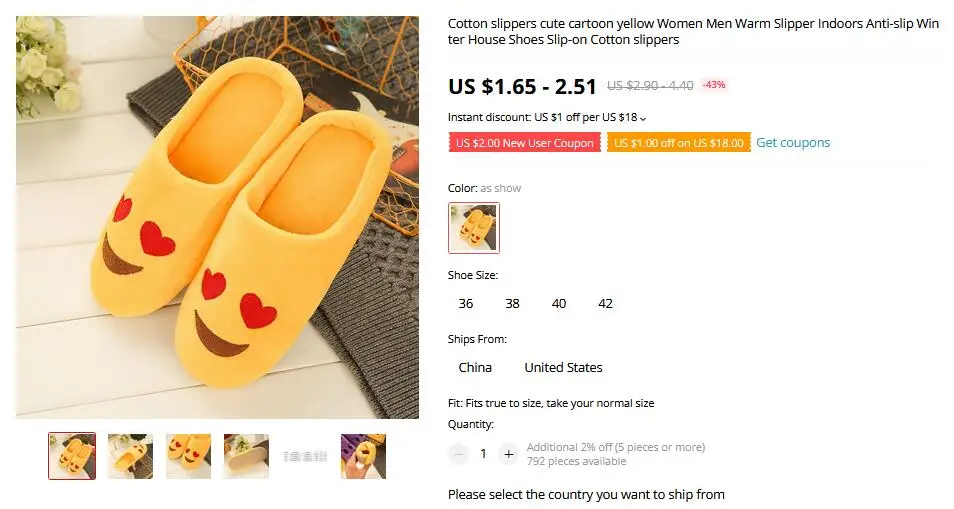Open the Get coupons link
This screenshot has height=509, width=954.
click(x=793, y=142)
